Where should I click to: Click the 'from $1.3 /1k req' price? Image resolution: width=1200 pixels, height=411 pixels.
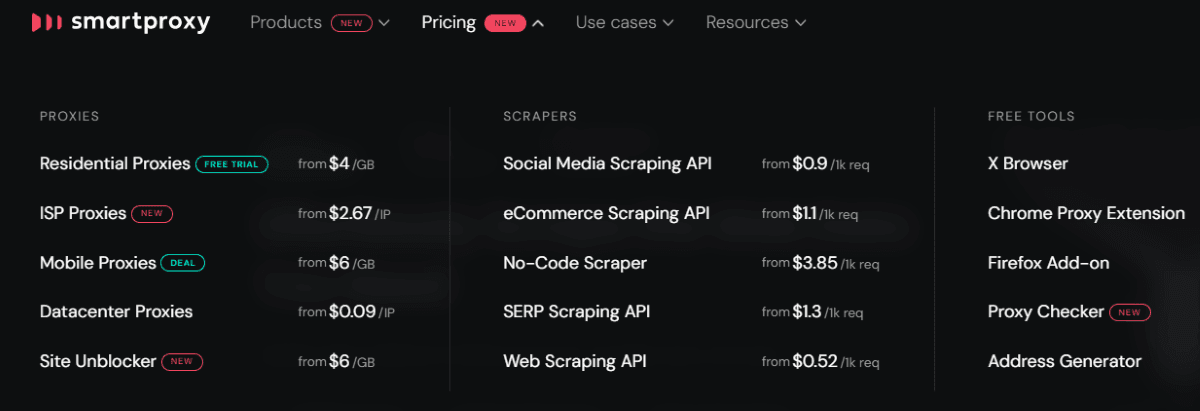point(812,312)
